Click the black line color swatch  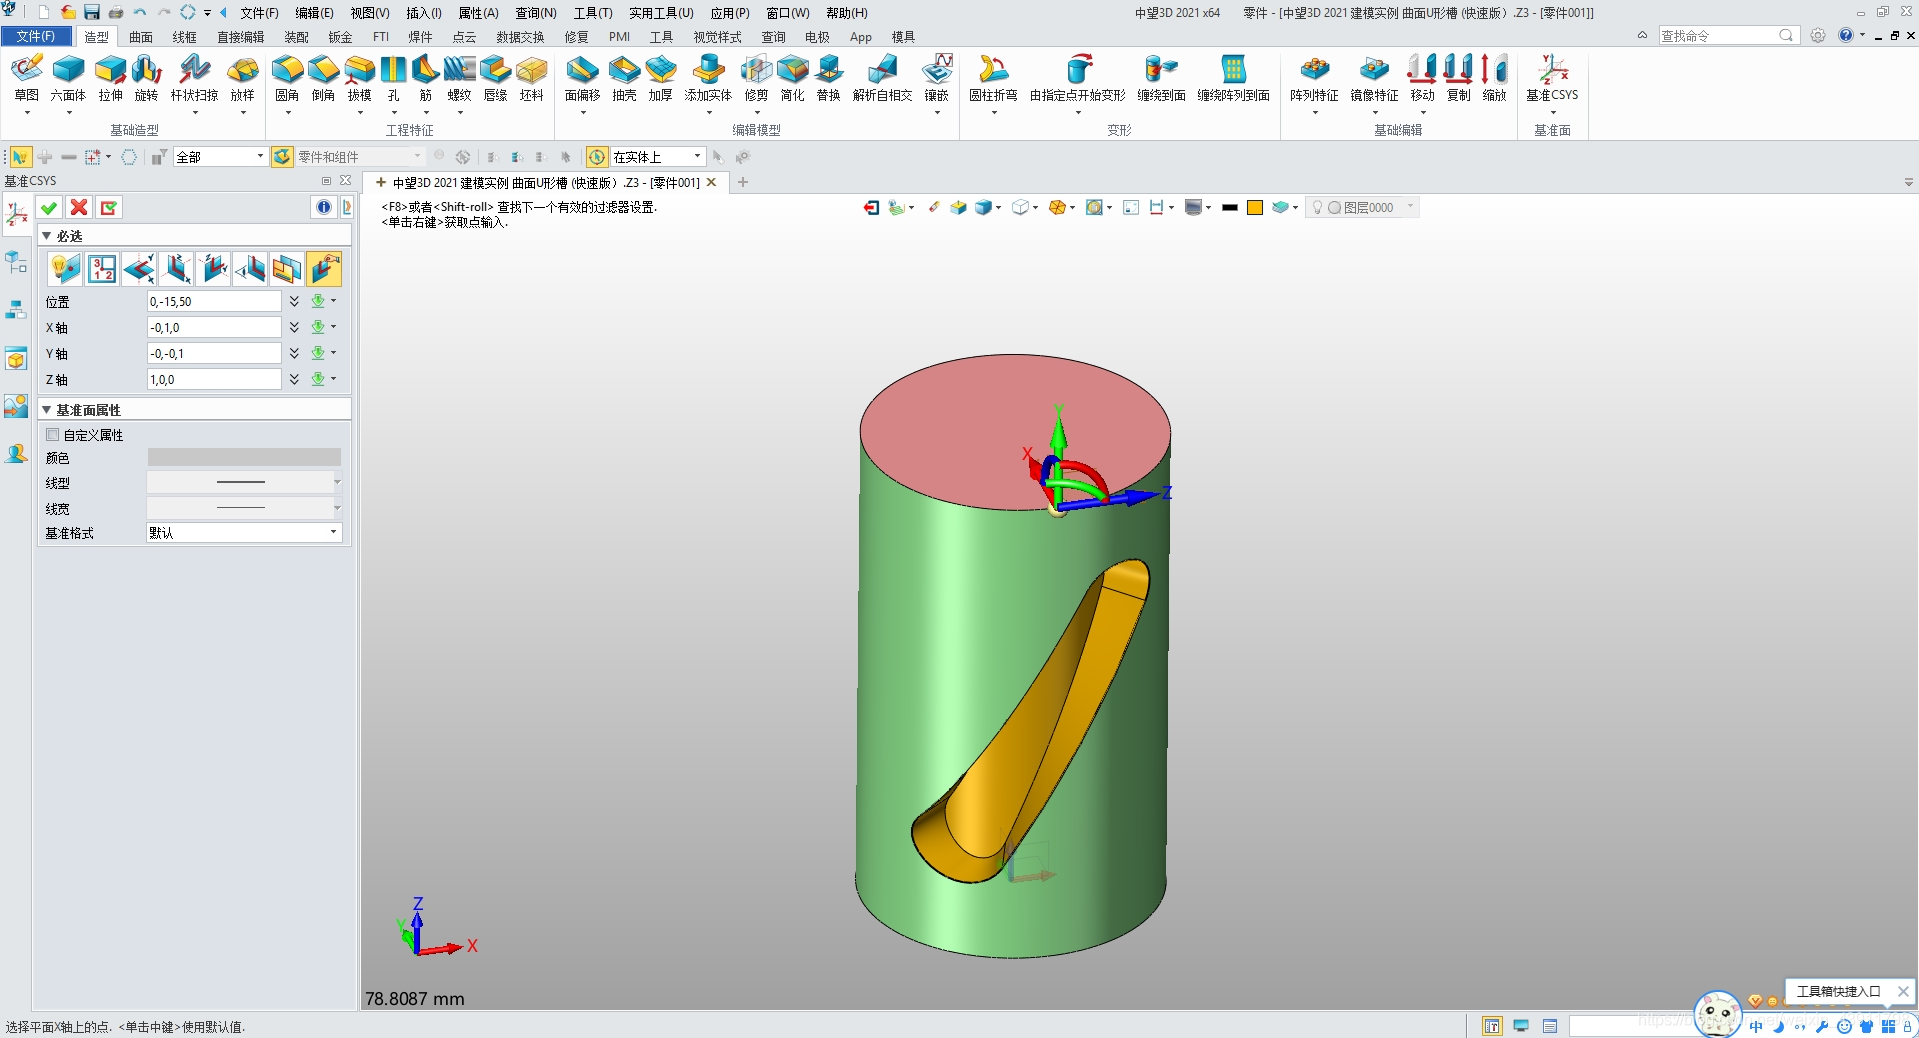click(x=1230, y=208)
